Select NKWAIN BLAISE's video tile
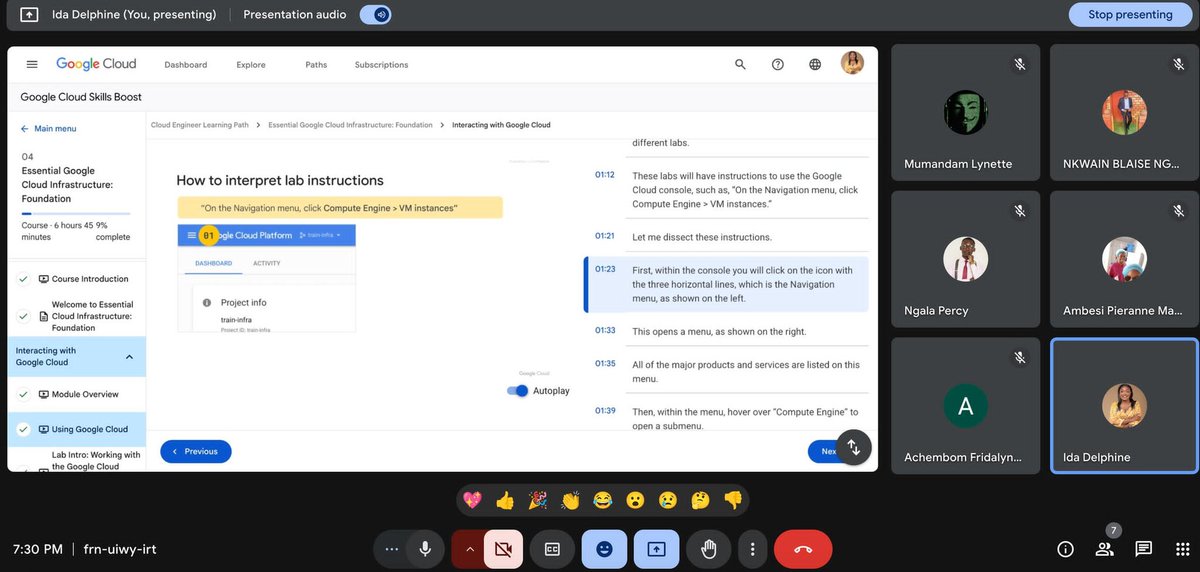Viewport: 1200px width, 572px height. point(1124,112)
